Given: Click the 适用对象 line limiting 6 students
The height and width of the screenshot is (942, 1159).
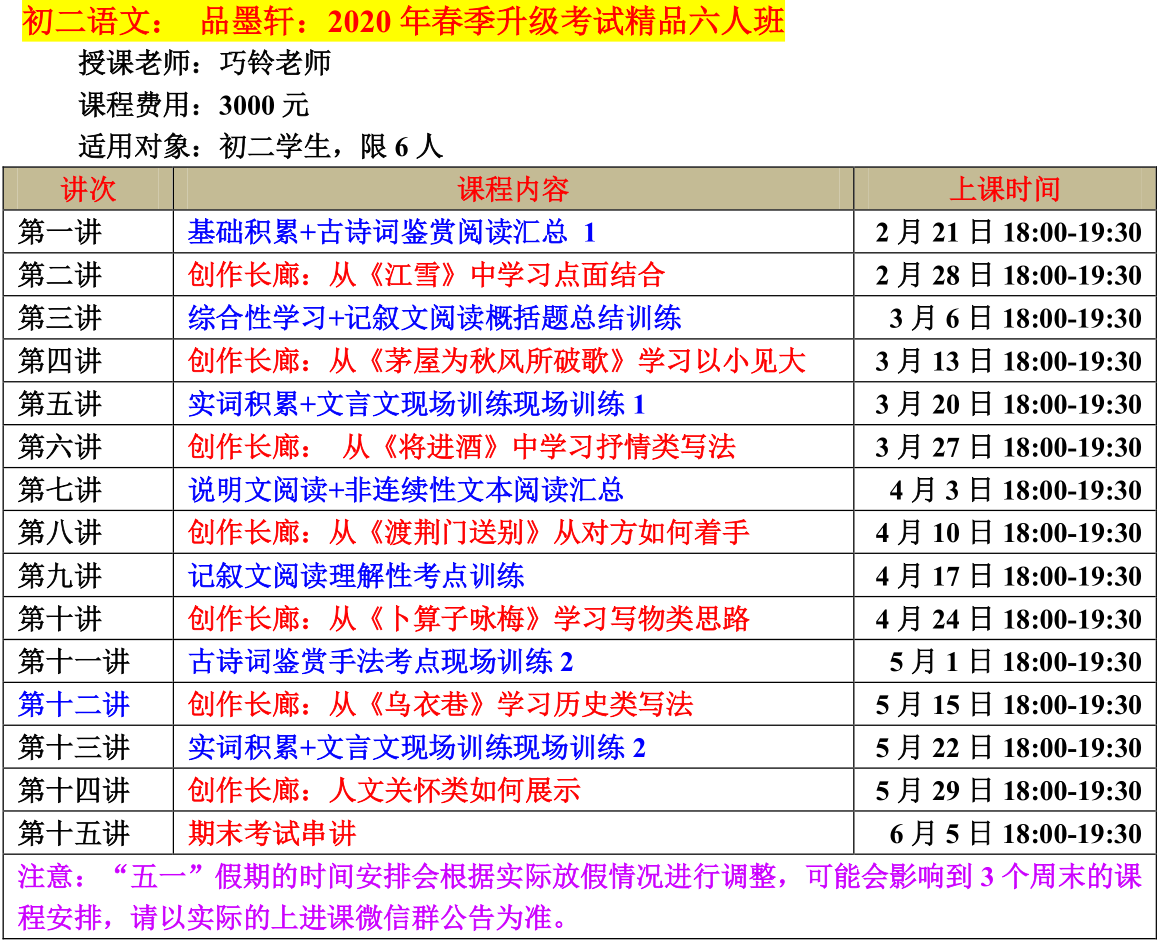Looking at the screenshot, I should tap(260, 147).
